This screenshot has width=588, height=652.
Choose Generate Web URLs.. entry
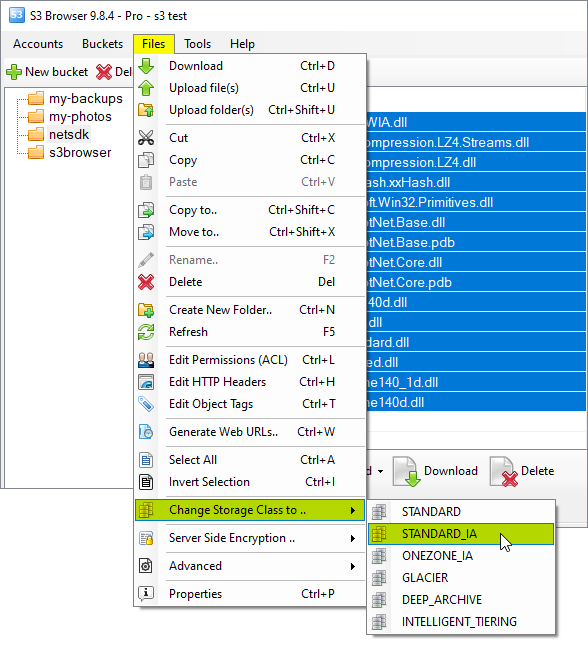[250, 432]
